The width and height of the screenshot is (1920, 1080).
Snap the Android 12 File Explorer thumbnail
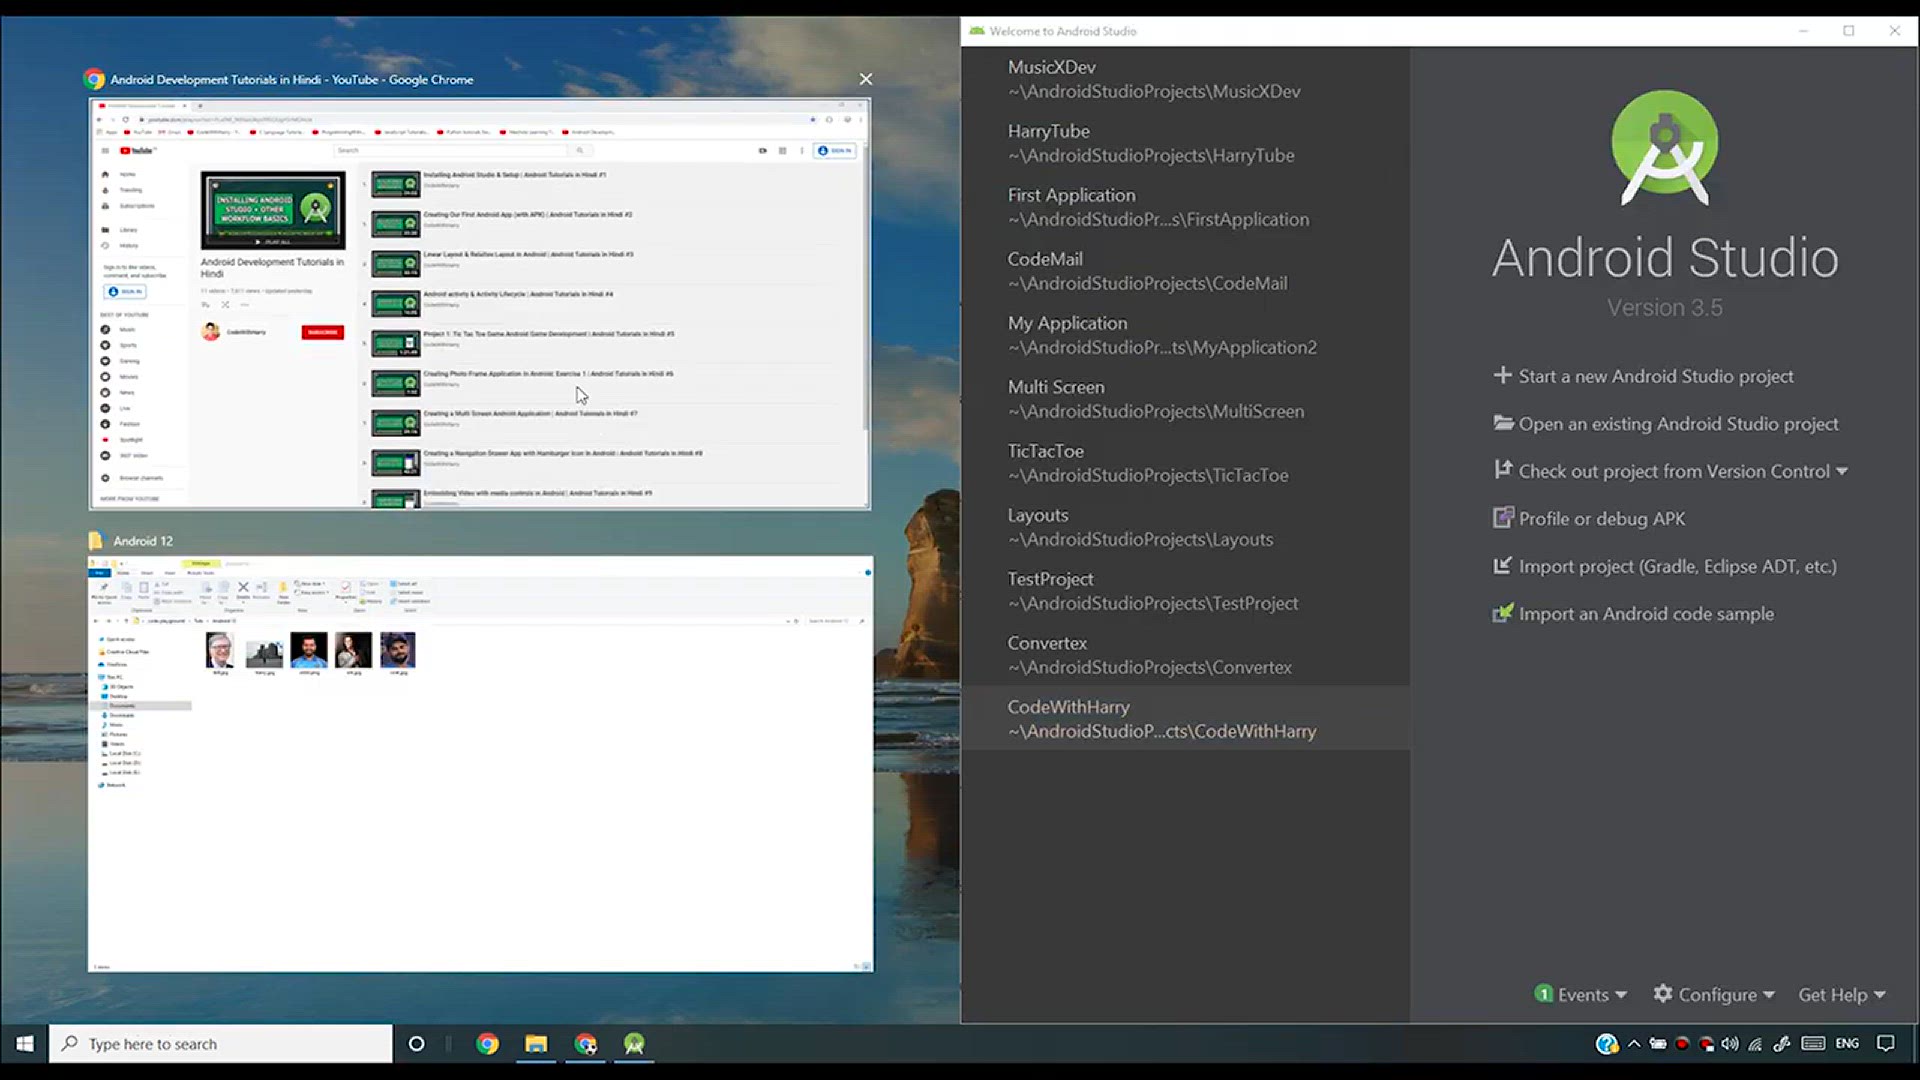480,764
